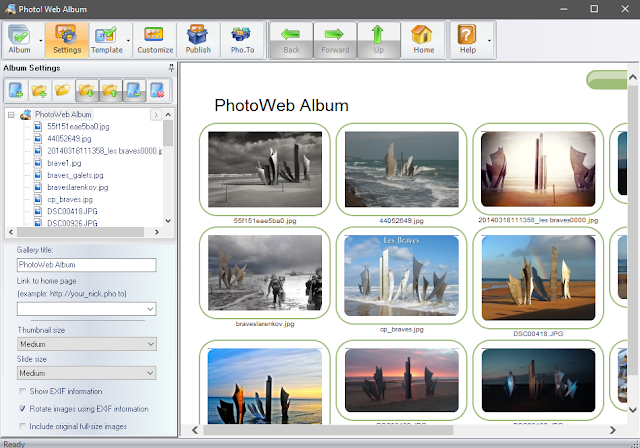Click the 44052649.jpg caption under thumbnail
The image size is (640, 448).
tap(402, 221)
